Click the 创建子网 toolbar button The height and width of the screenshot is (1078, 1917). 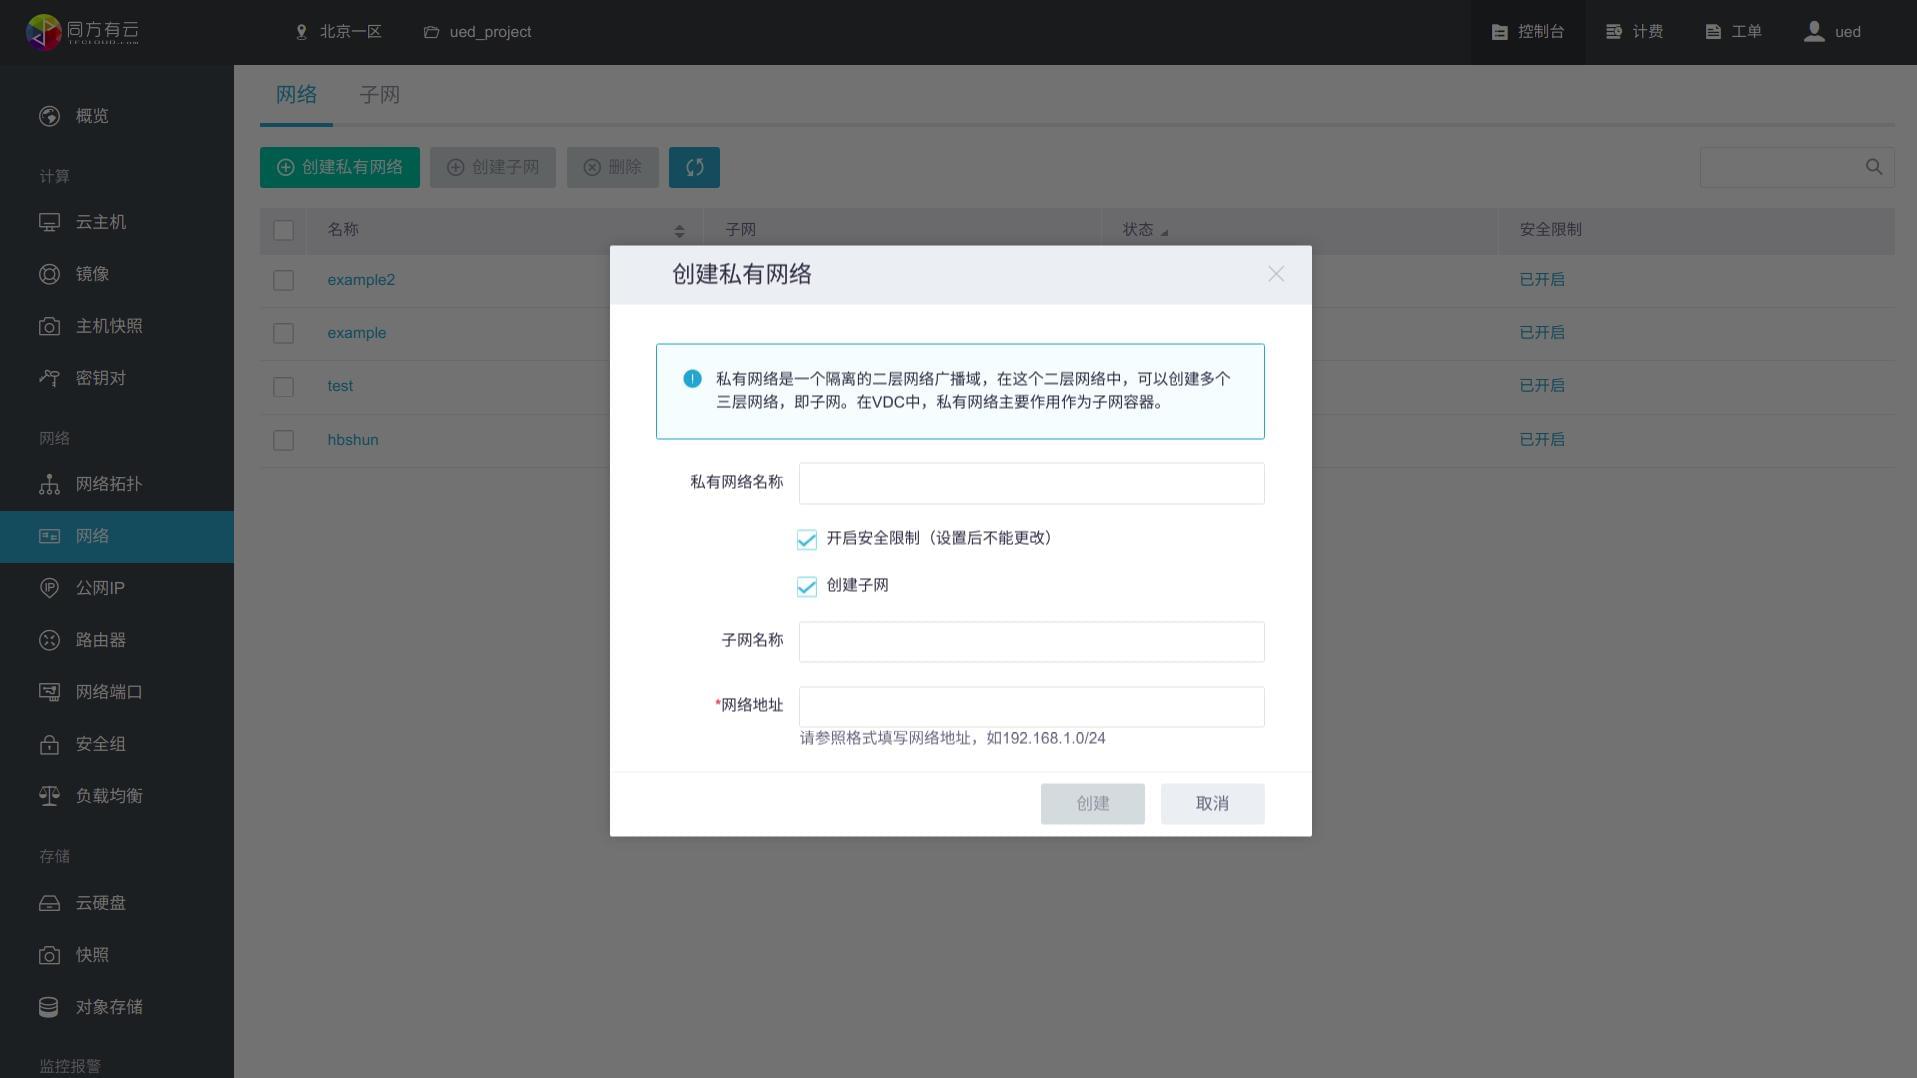coord(493,167)
